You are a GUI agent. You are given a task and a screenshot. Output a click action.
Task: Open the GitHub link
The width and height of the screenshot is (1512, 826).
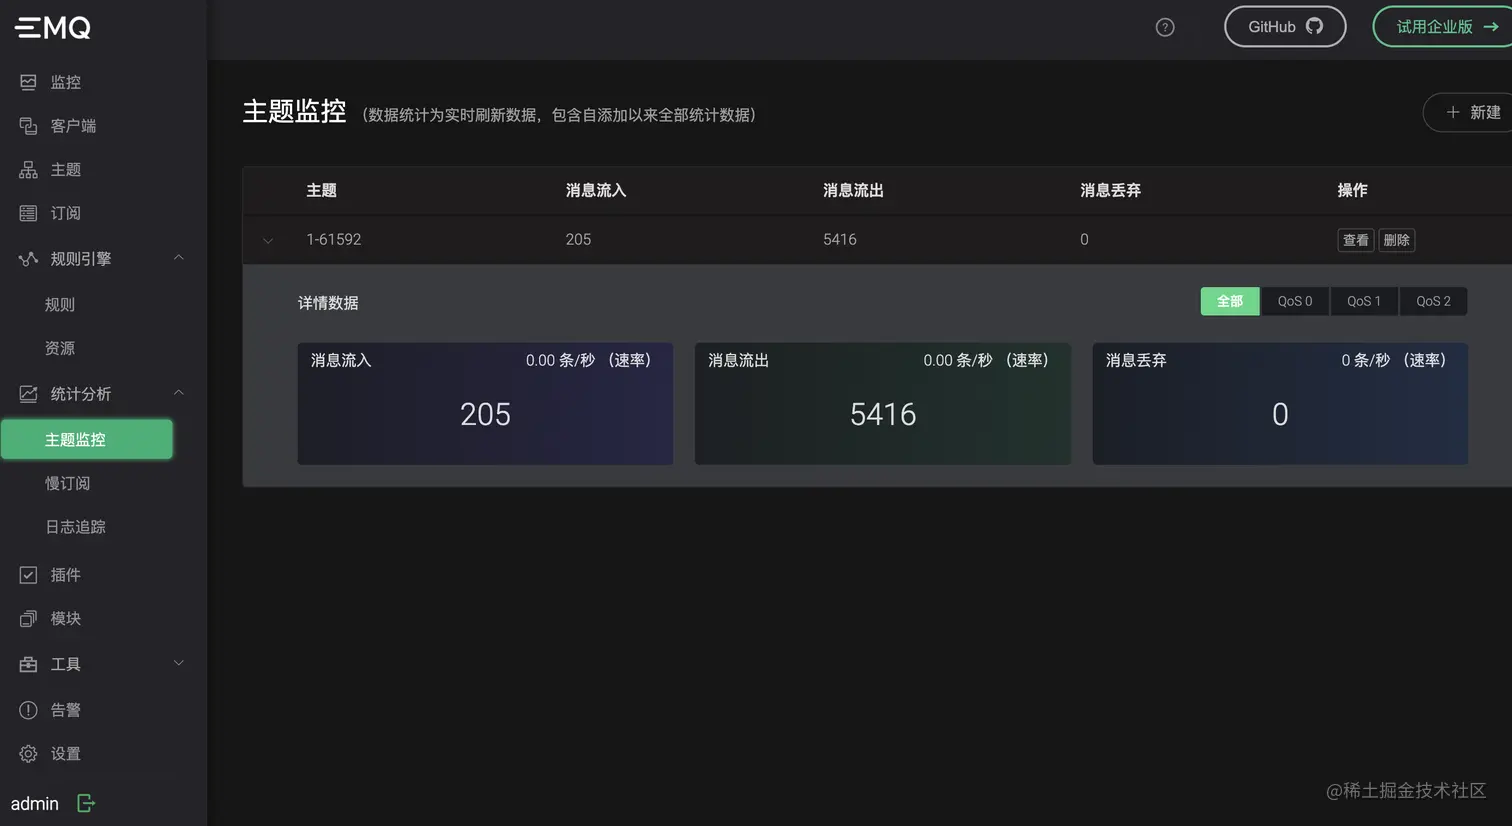1285,27
